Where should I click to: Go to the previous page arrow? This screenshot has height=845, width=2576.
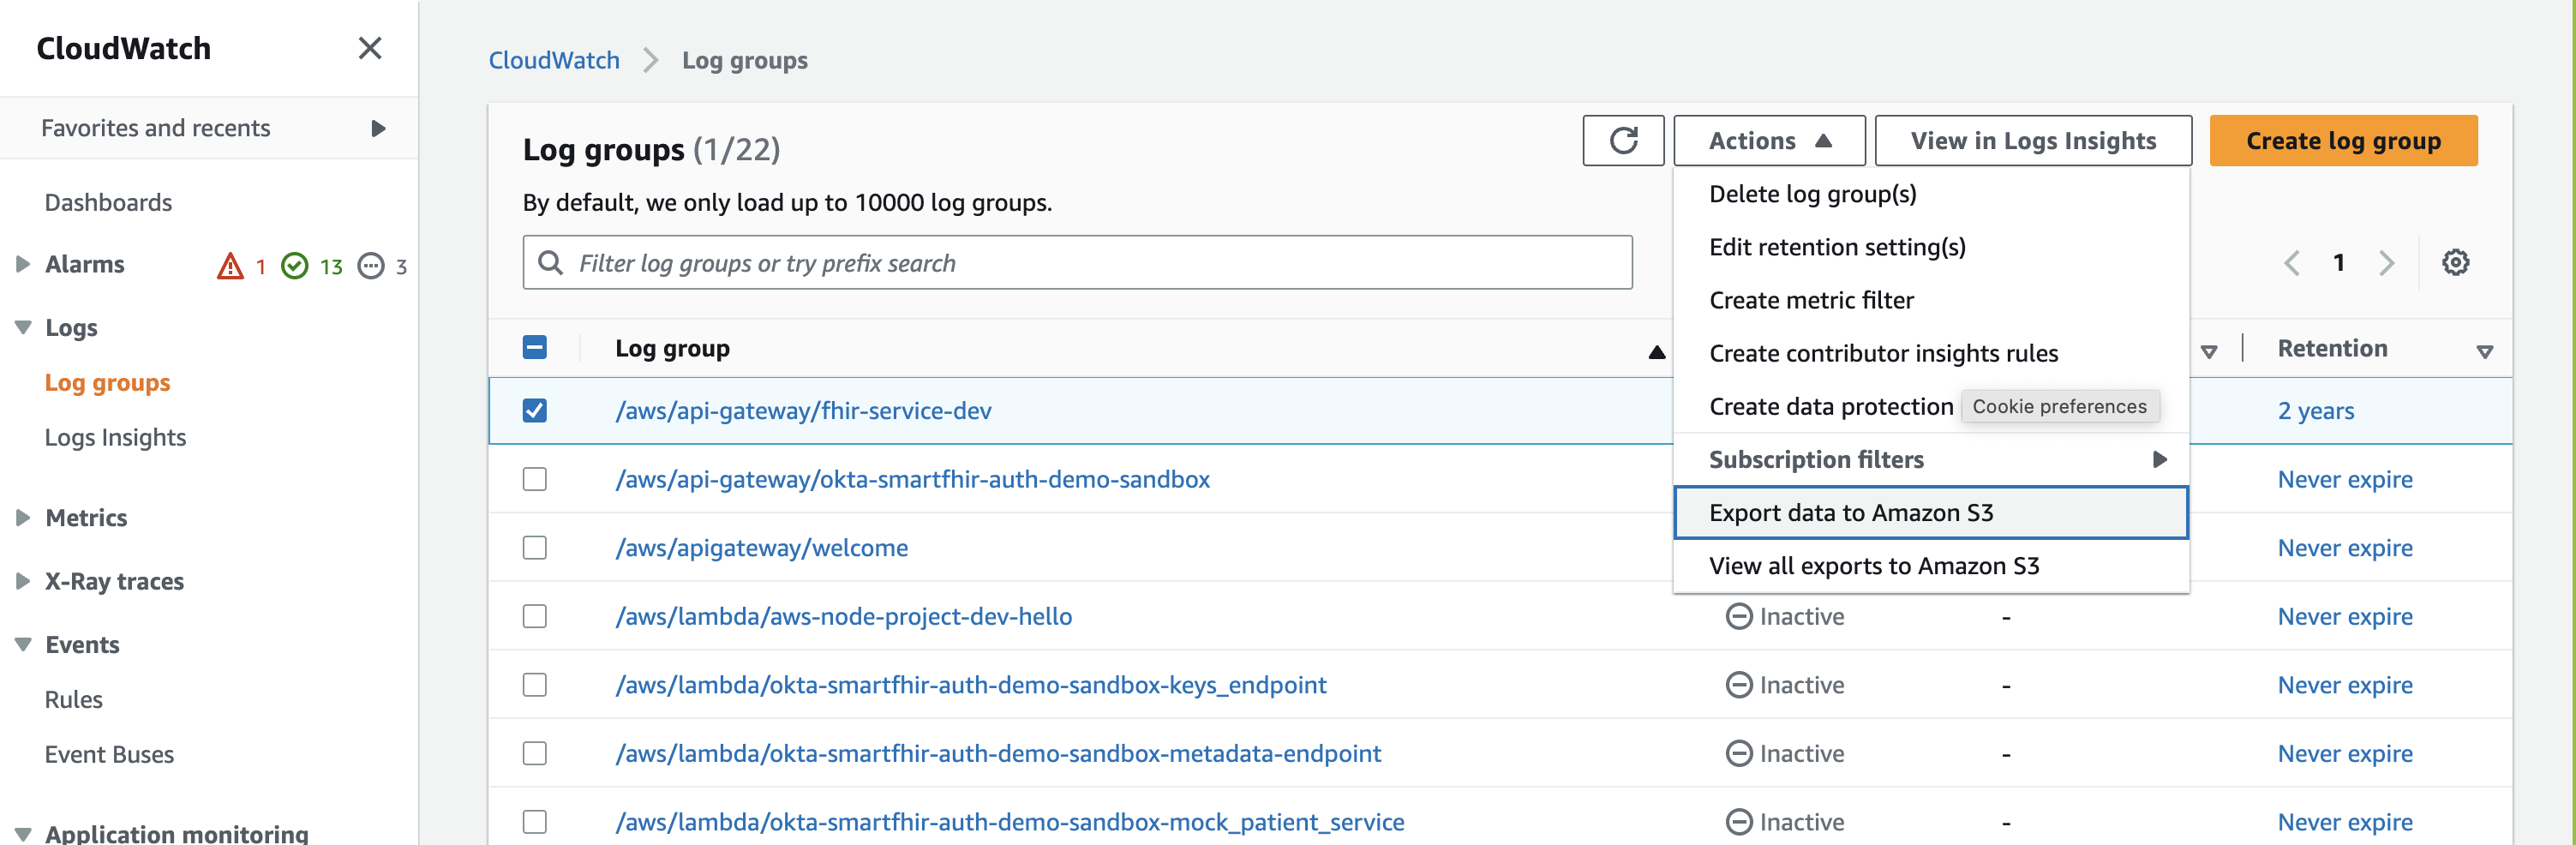pyautogui.click(x=2292, y=263)
